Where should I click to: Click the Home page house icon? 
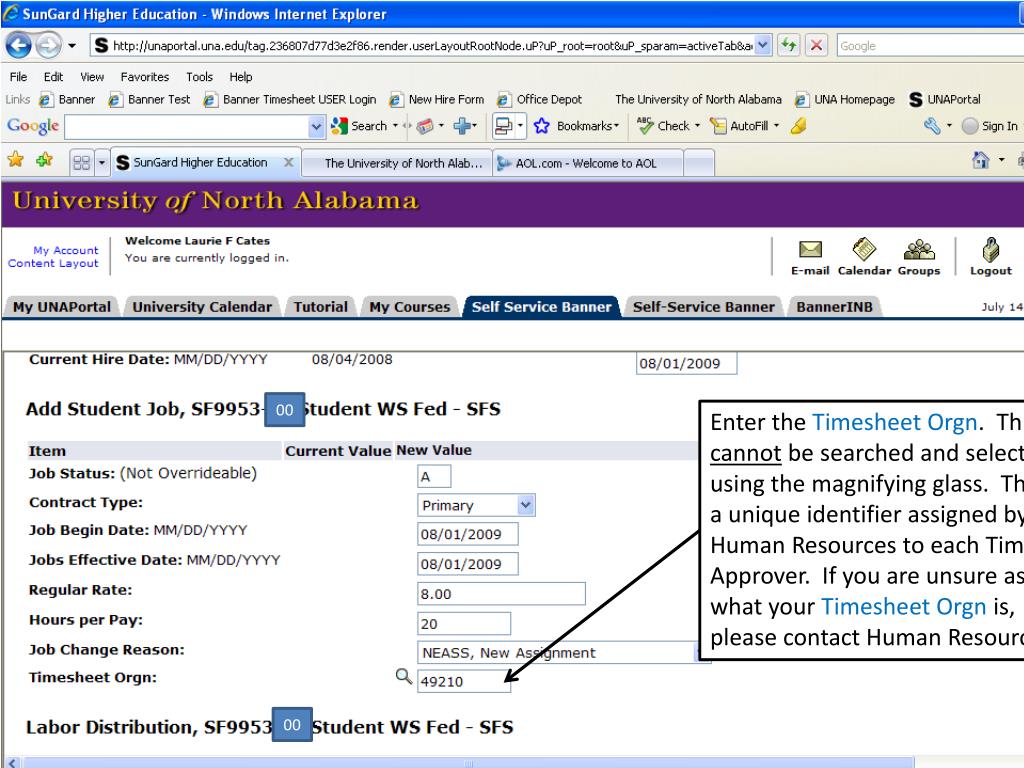(980, 160)
